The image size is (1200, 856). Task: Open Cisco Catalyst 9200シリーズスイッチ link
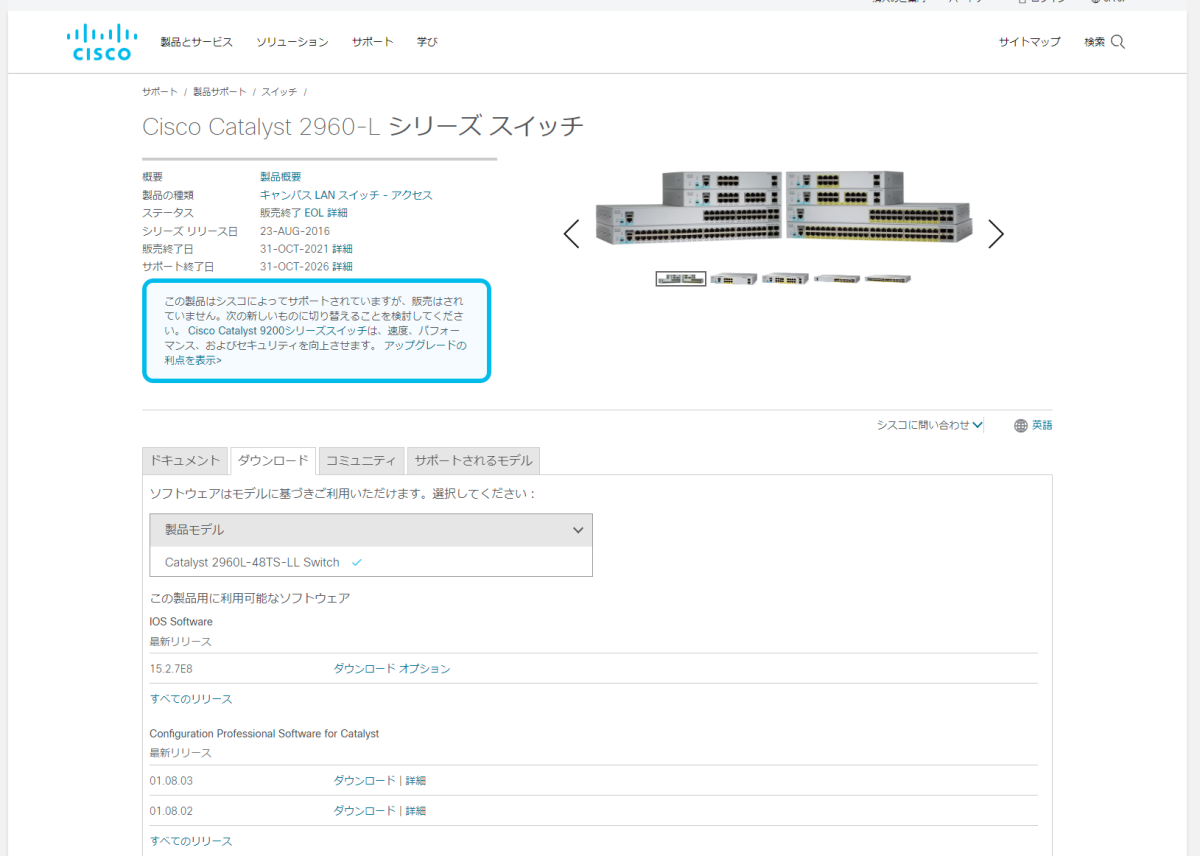pos(277,330)
